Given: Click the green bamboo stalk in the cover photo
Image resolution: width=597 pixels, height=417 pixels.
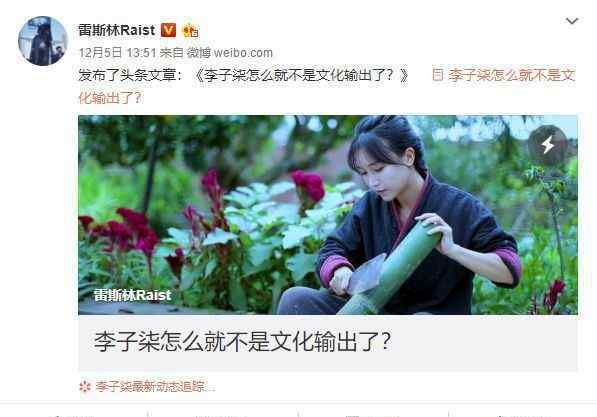Looking at the screenshot, I should click(392, 268).
